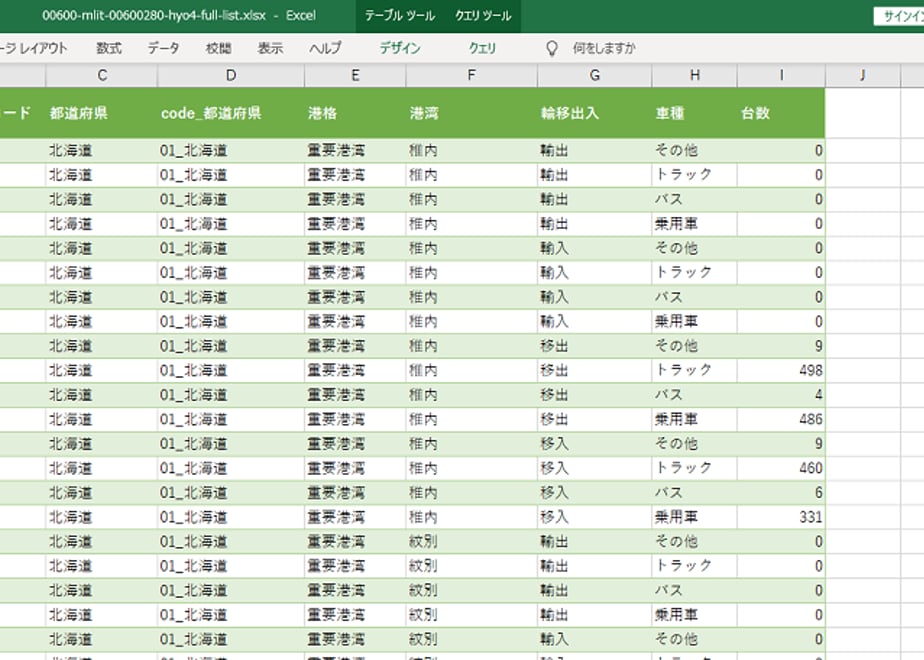
Task: Click the 港湾 table header cell
Action: tap(471, 113)
